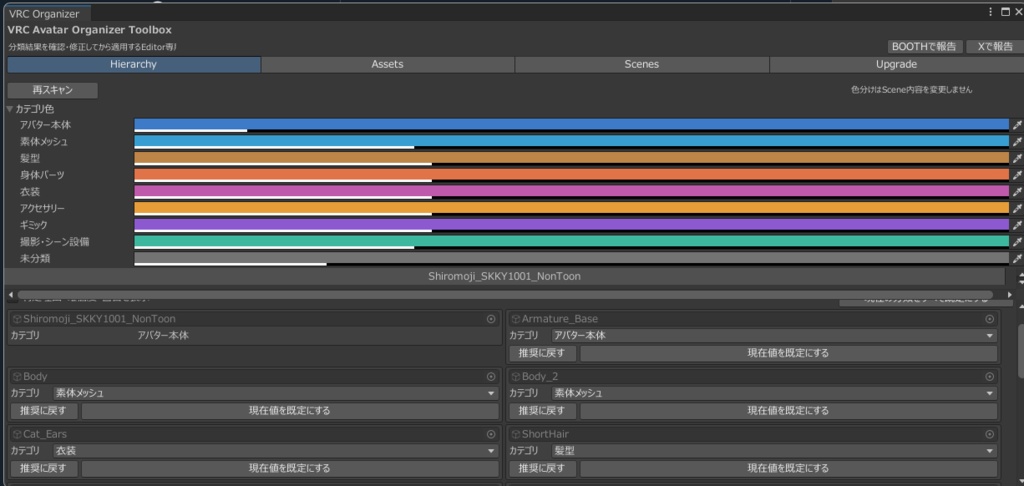The height and width of the screenshot is (486, 1024).
Task: Click the Shiromoji_SKKY1001_NonToon object field
Action: point(255,319)
